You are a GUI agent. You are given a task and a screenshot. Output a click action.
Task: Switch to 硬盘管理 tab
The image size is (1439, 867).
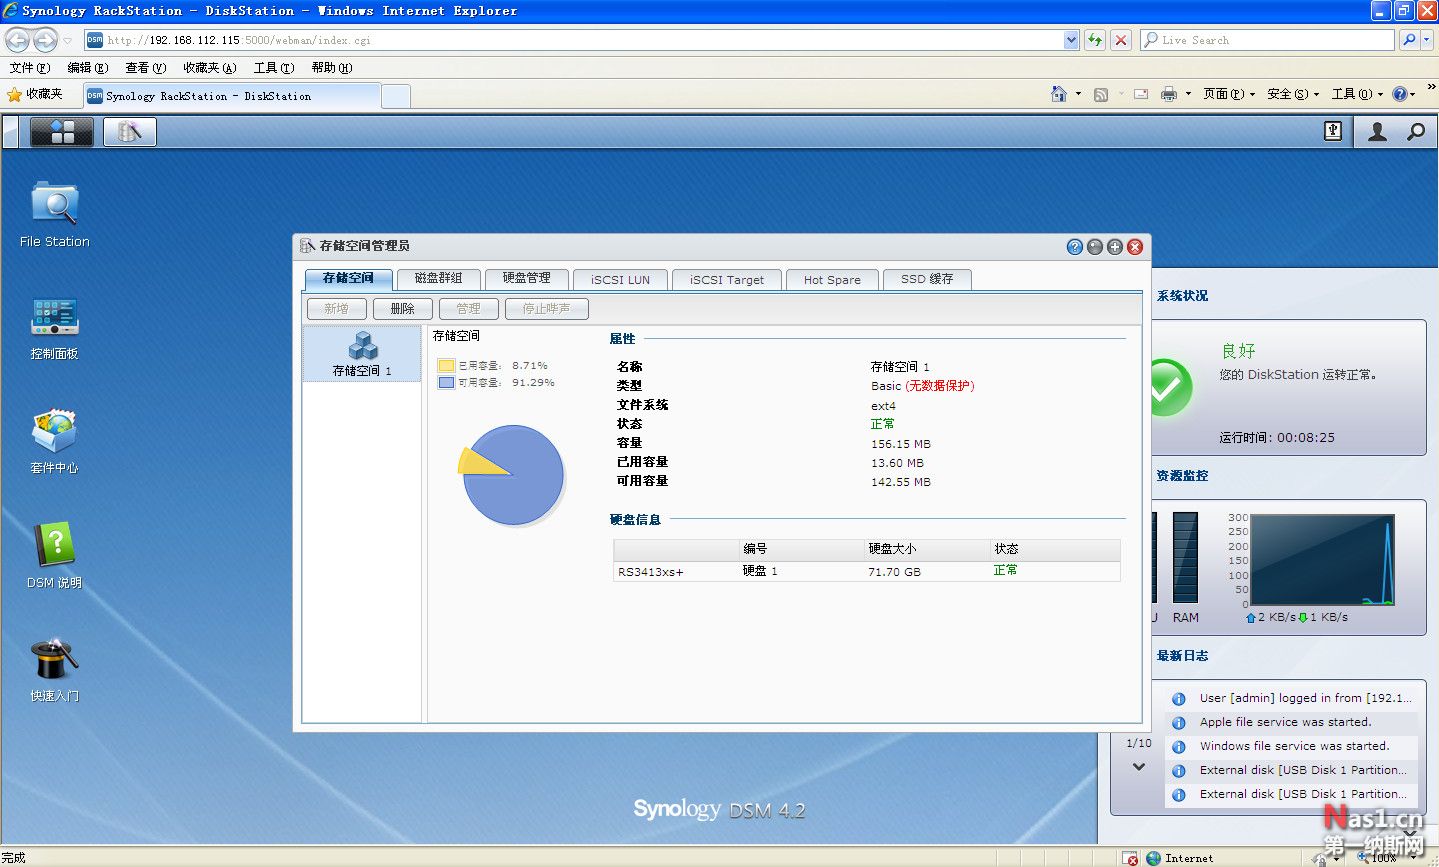point(526,279)
